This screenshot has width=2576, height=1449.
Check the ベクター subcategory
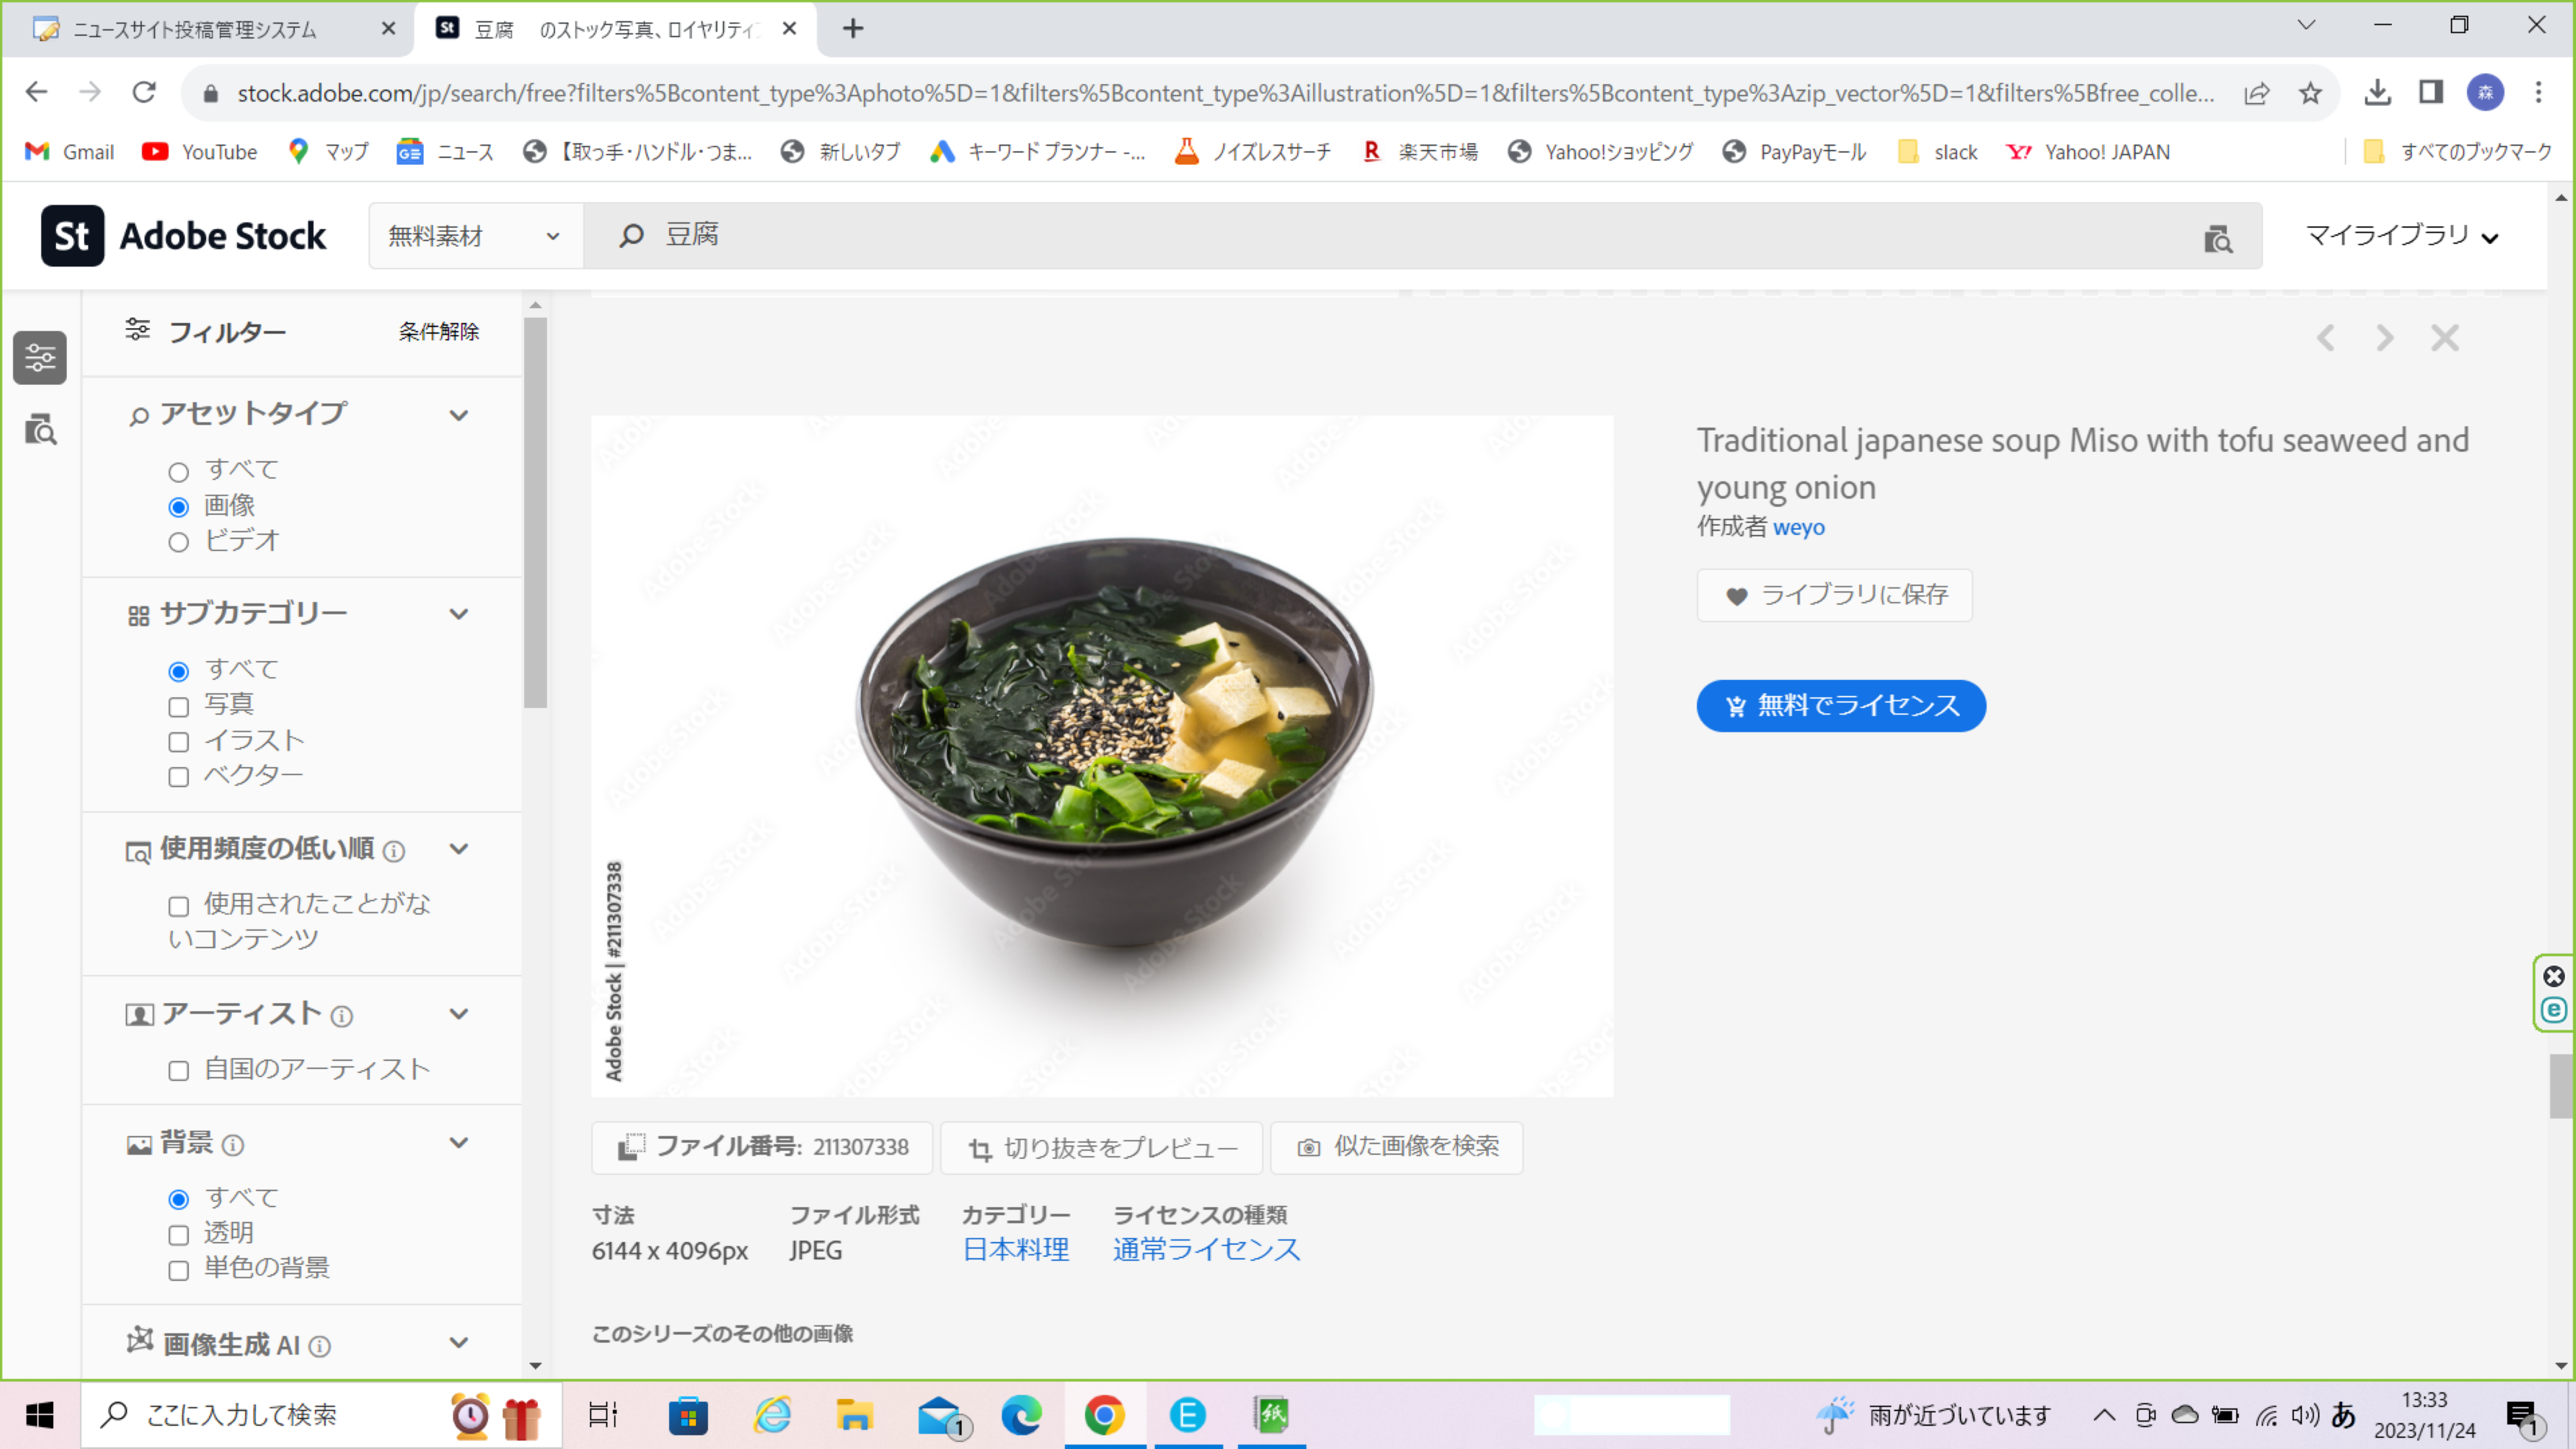[178, 777]
